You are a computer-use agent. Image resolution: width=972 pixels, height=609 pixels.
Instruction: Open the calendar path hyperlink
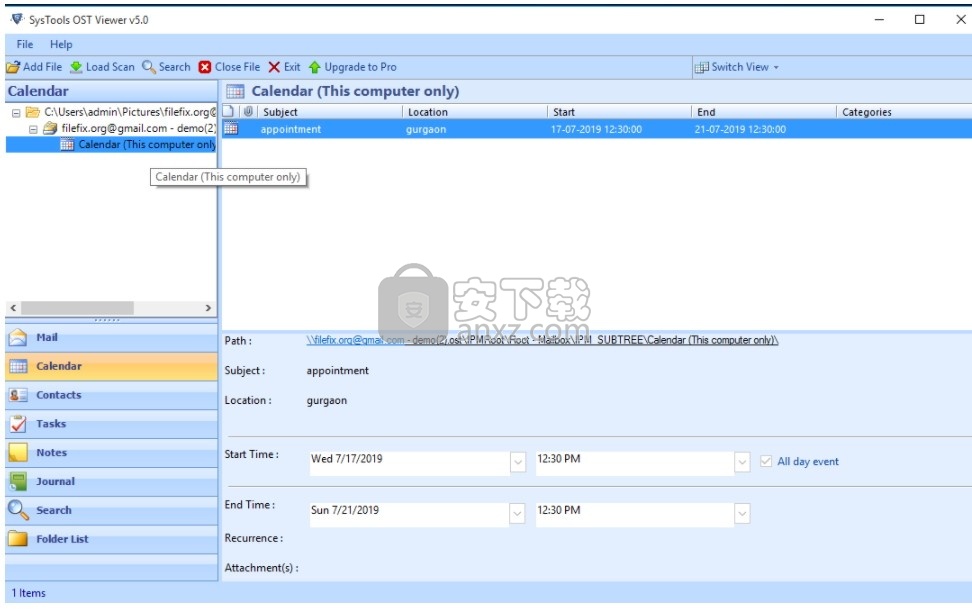click(542, 340)
